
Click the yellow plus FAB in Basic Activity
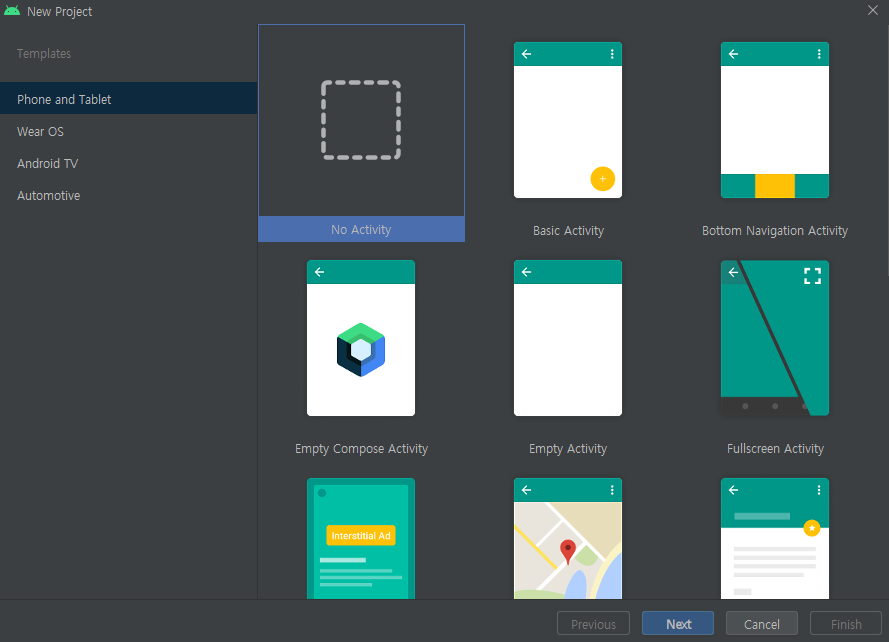(602, 179)
